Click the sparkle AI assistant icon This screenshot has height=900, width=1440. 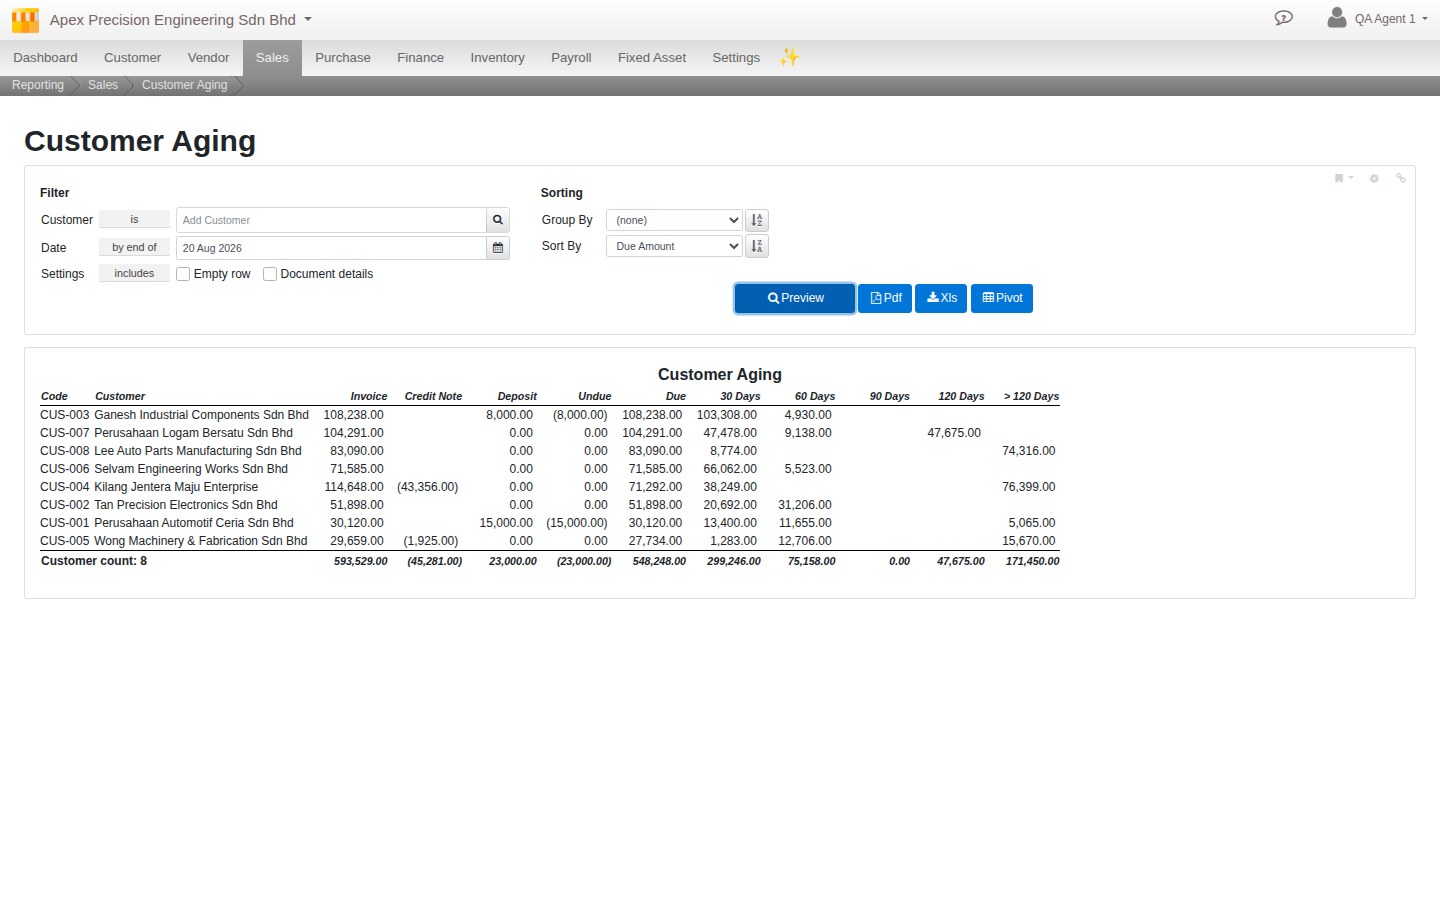click(x=790, y=57)
